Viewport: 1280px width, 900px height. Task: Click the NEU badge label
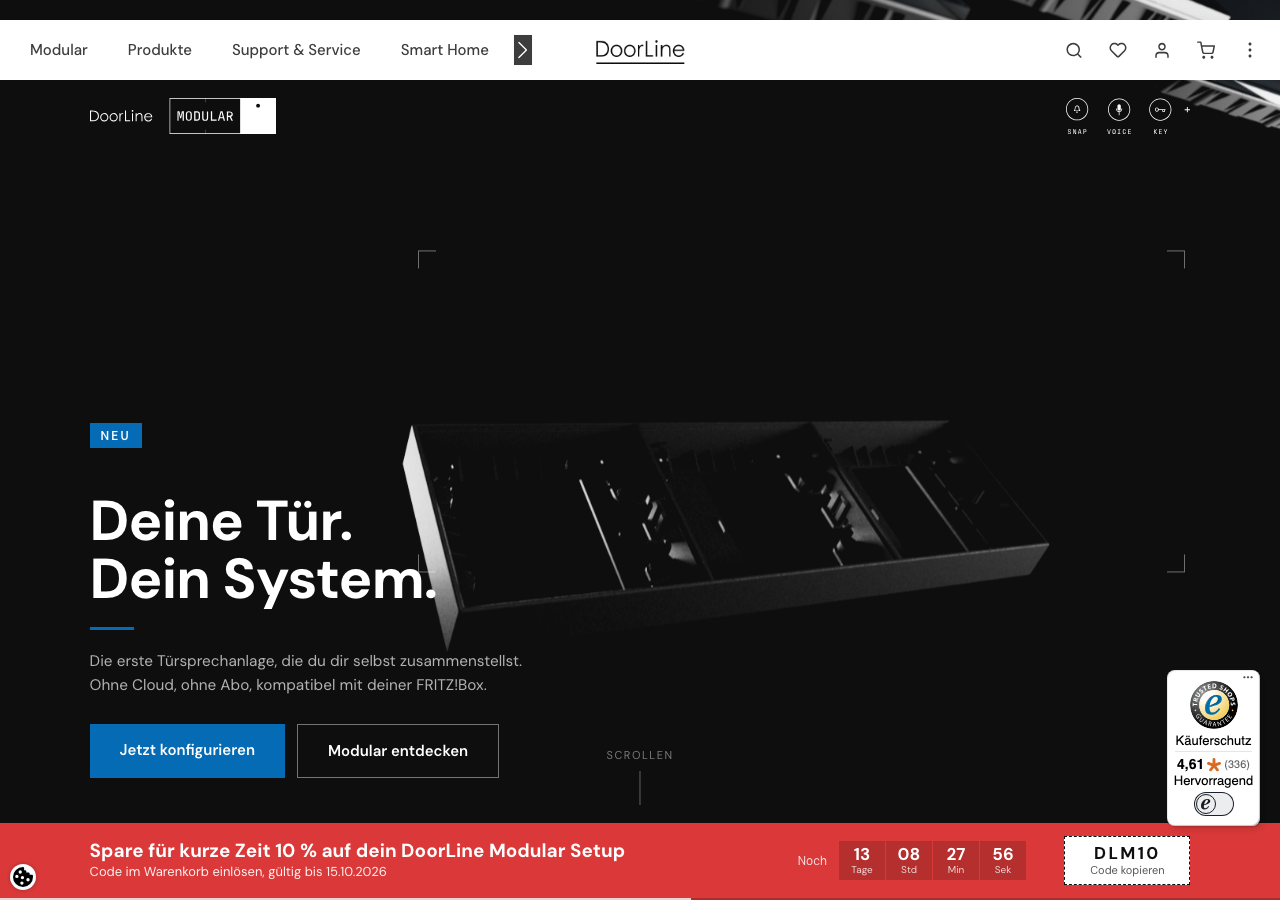[x=116, y=436]
